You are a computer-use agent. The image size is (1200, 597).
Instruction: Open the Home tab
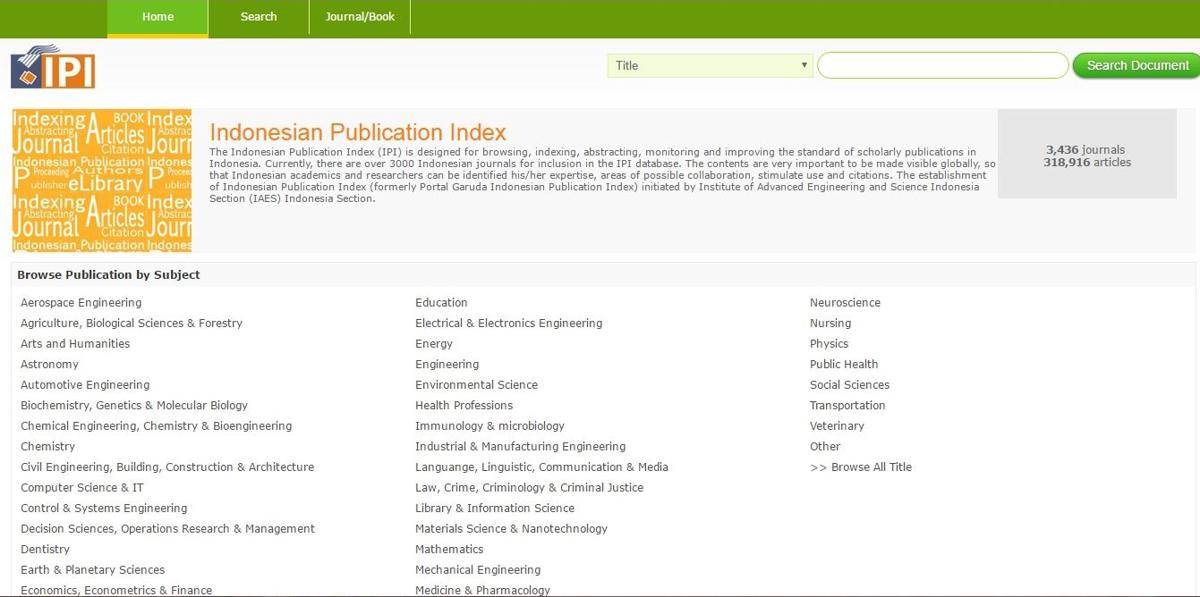(x=158, y=17)
